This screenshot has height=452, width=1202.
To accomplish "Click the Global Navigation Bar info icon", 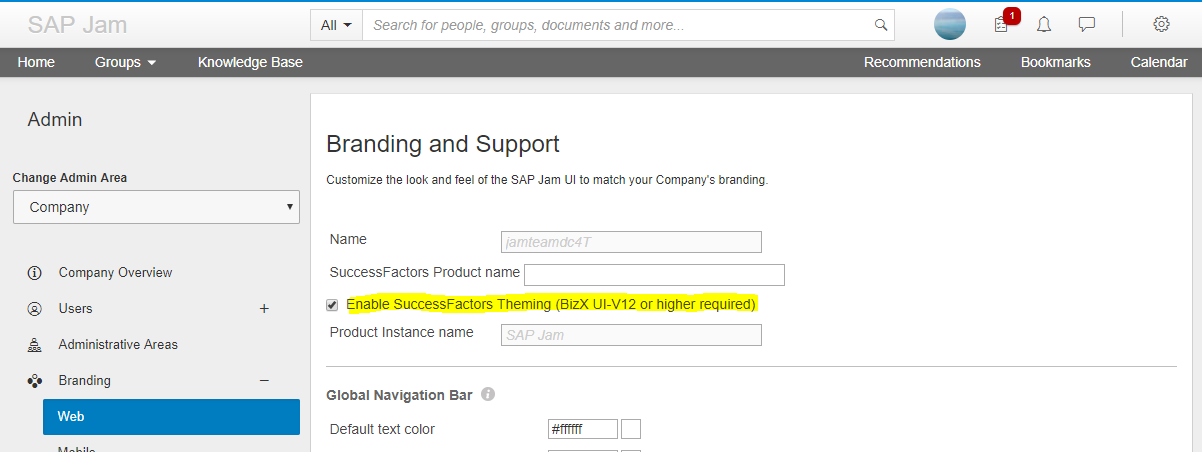I will (x=488, y=395).
